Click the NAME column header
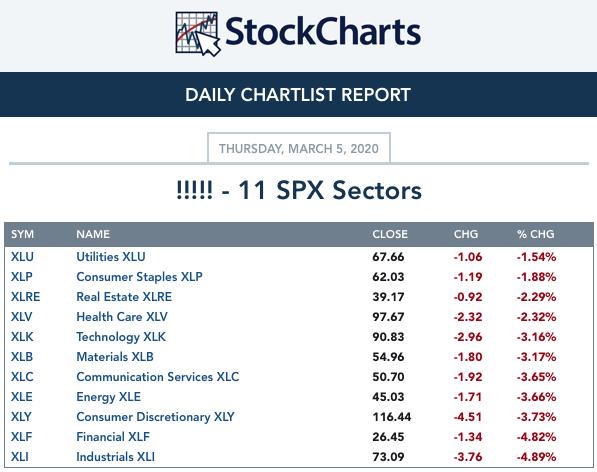Viewport: 597px width, 472px height. click(93, 234)
